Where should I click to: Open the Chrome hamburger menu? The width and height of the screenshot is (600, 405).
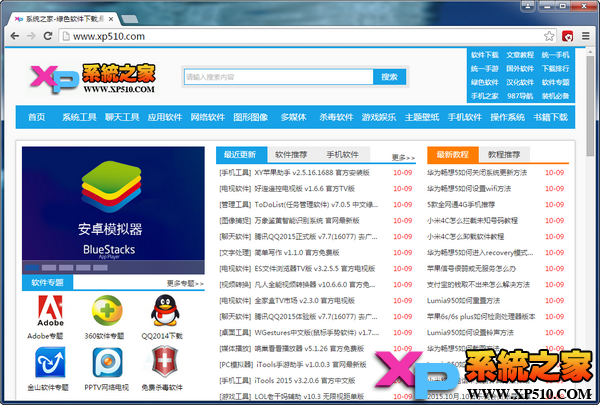point(585,36)
